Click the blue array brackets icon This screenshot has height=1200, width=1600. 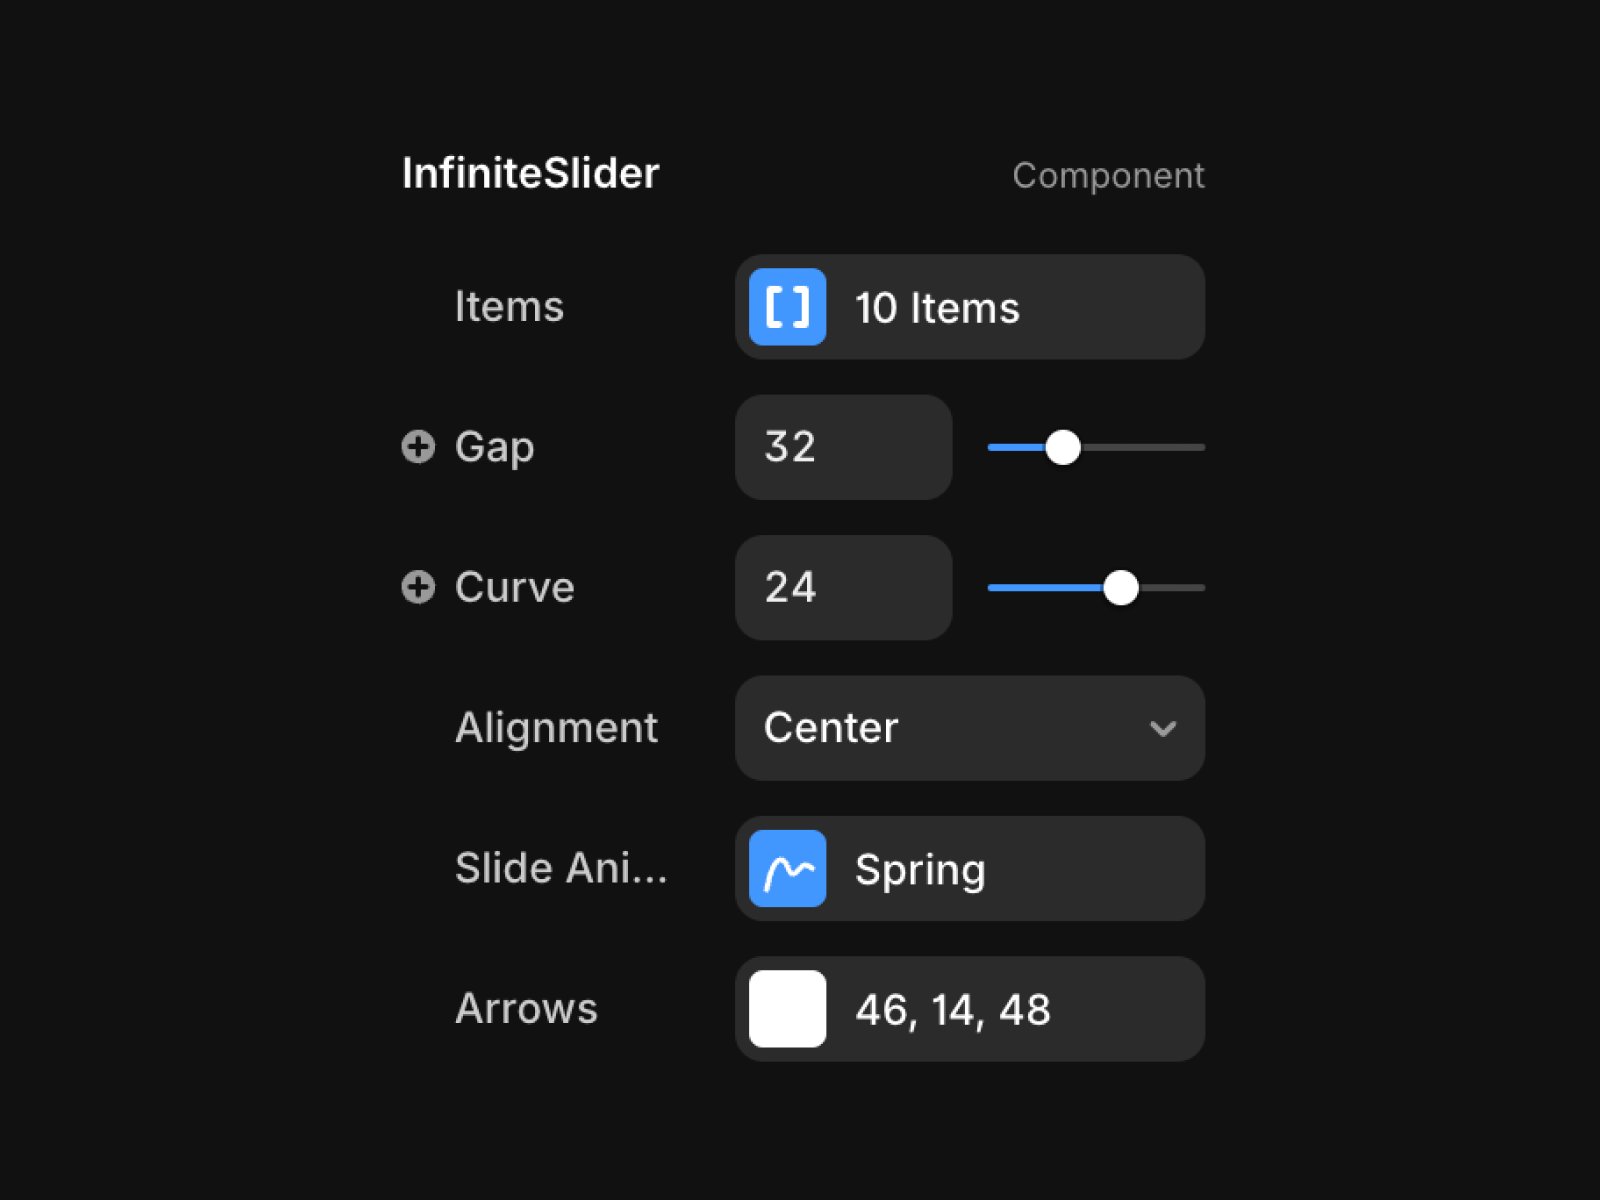coord(787,307)
